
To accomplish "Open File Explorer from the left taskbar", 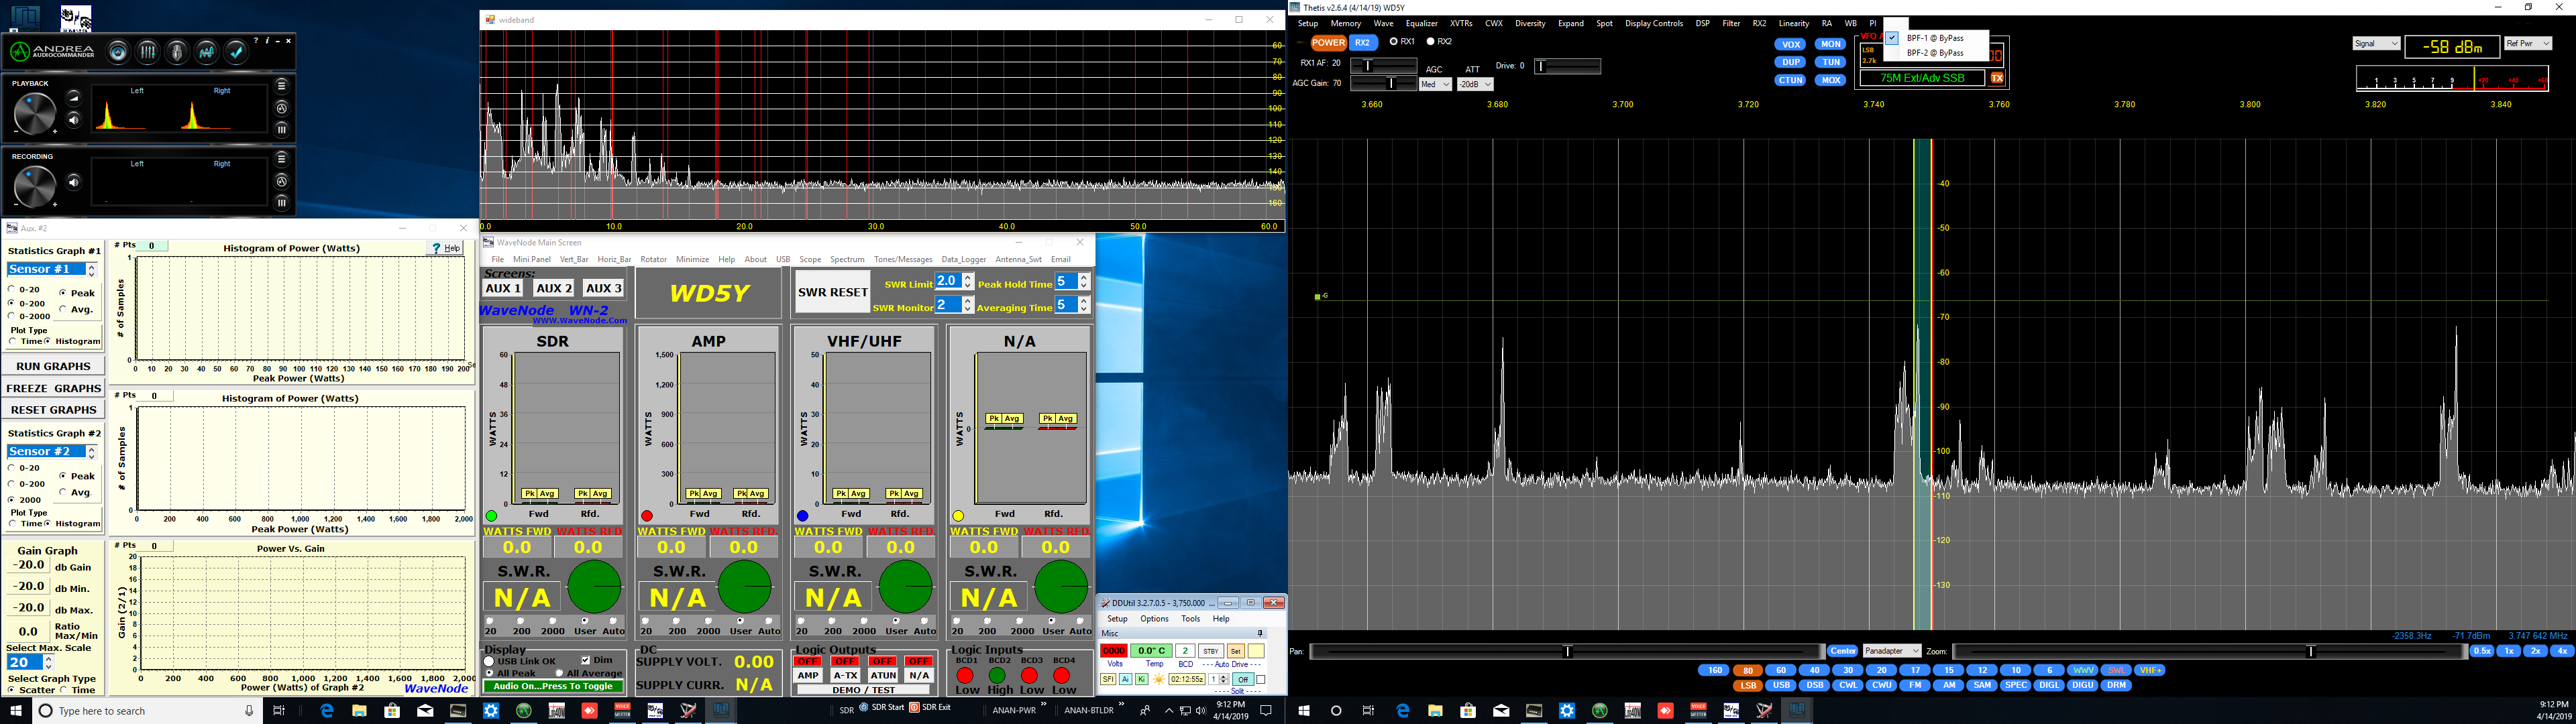I will pos(359,711).
